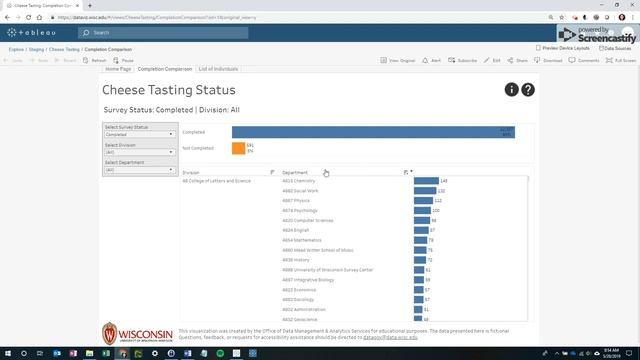Click Subscribe

[x=462, y=60]
